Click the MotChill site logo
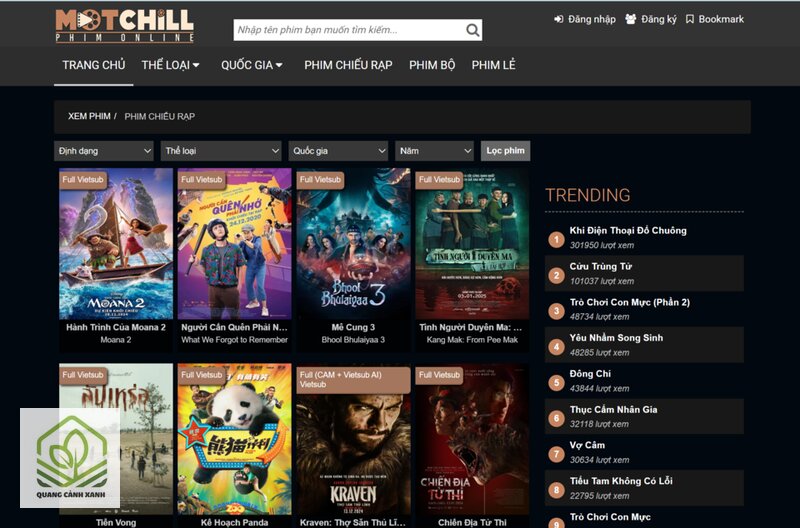The image size is (800, 528). (124, 26)
